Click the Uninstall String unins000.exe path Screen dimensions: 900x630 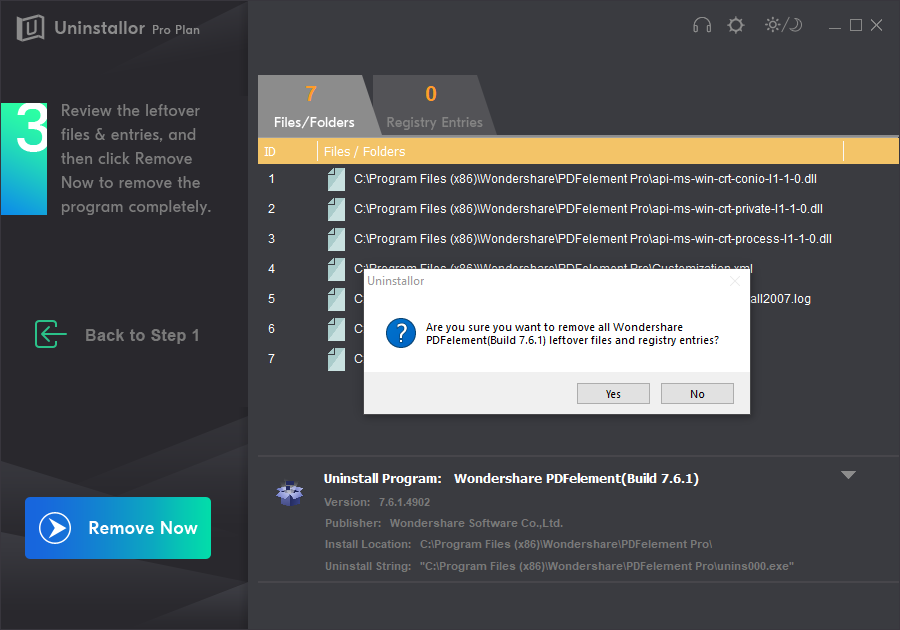click(607, 566)
